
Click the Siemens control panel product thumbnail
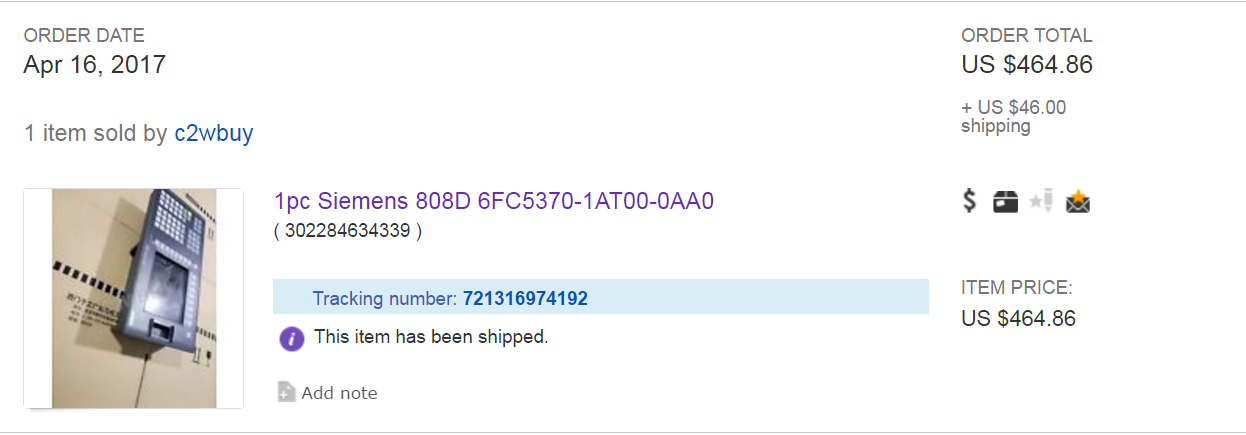coord(134,298)
